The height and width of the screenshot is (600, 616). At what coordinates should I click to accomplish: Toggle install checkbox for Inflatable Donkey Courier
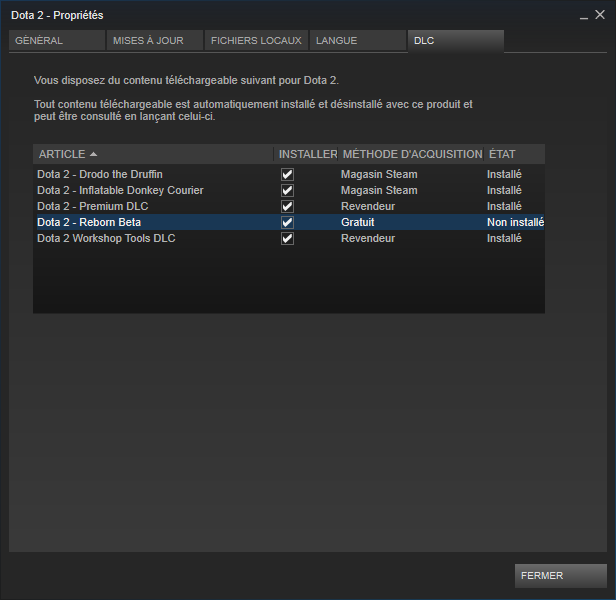pos(287,191)
